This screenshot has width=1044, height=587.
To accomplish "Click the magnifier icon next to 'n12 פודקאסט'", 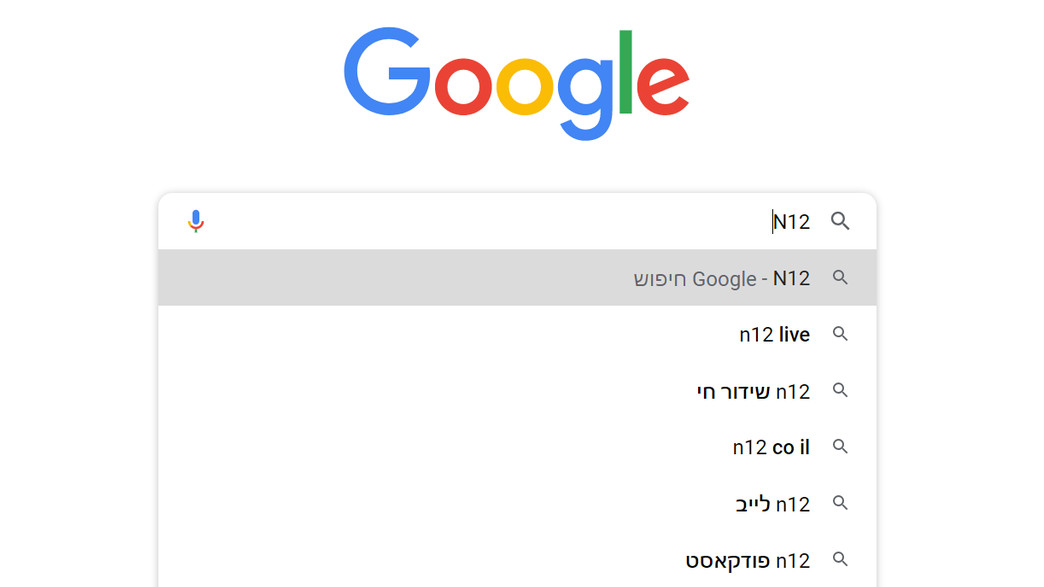I will pos(839,559).
